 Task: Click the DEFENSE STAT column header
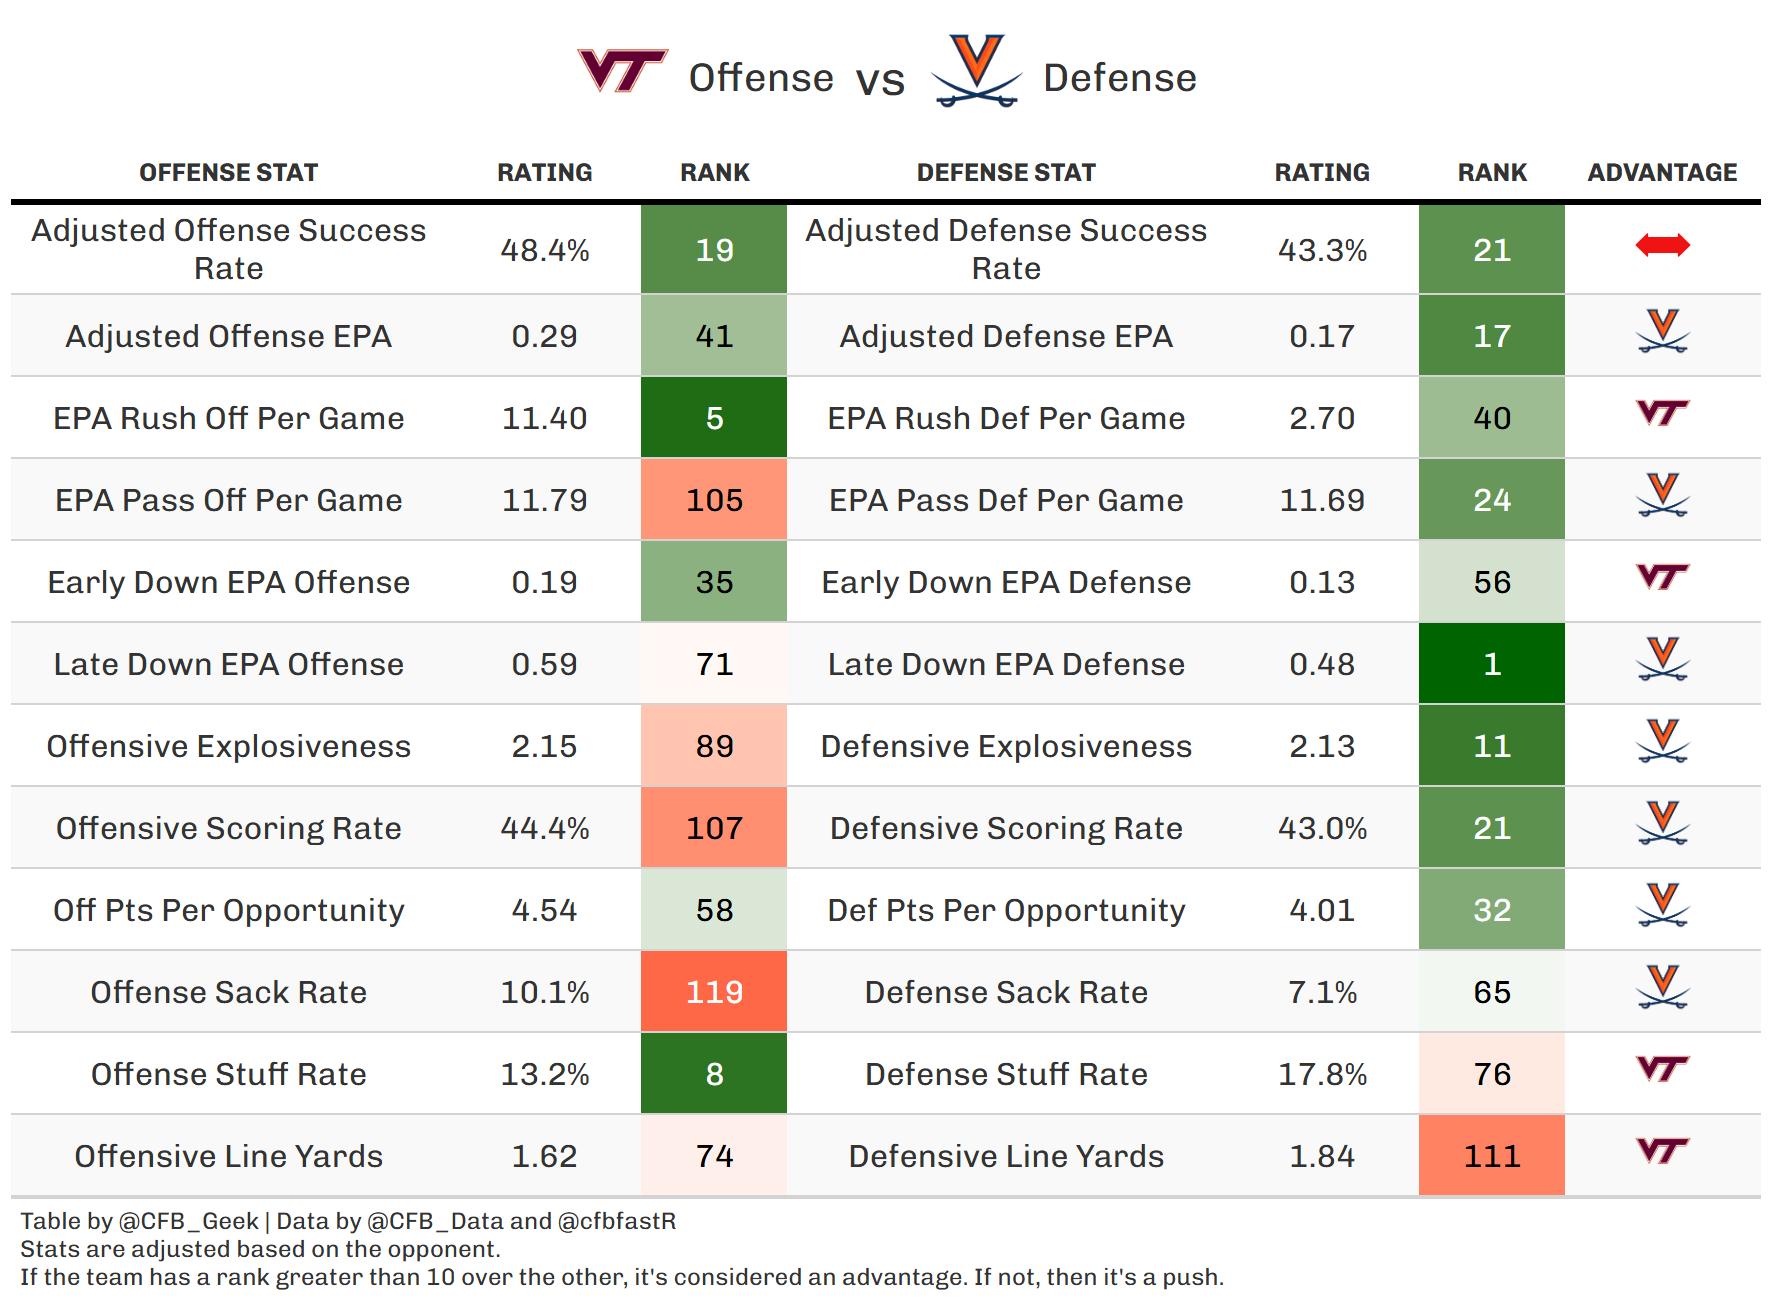click(1006, 173)
